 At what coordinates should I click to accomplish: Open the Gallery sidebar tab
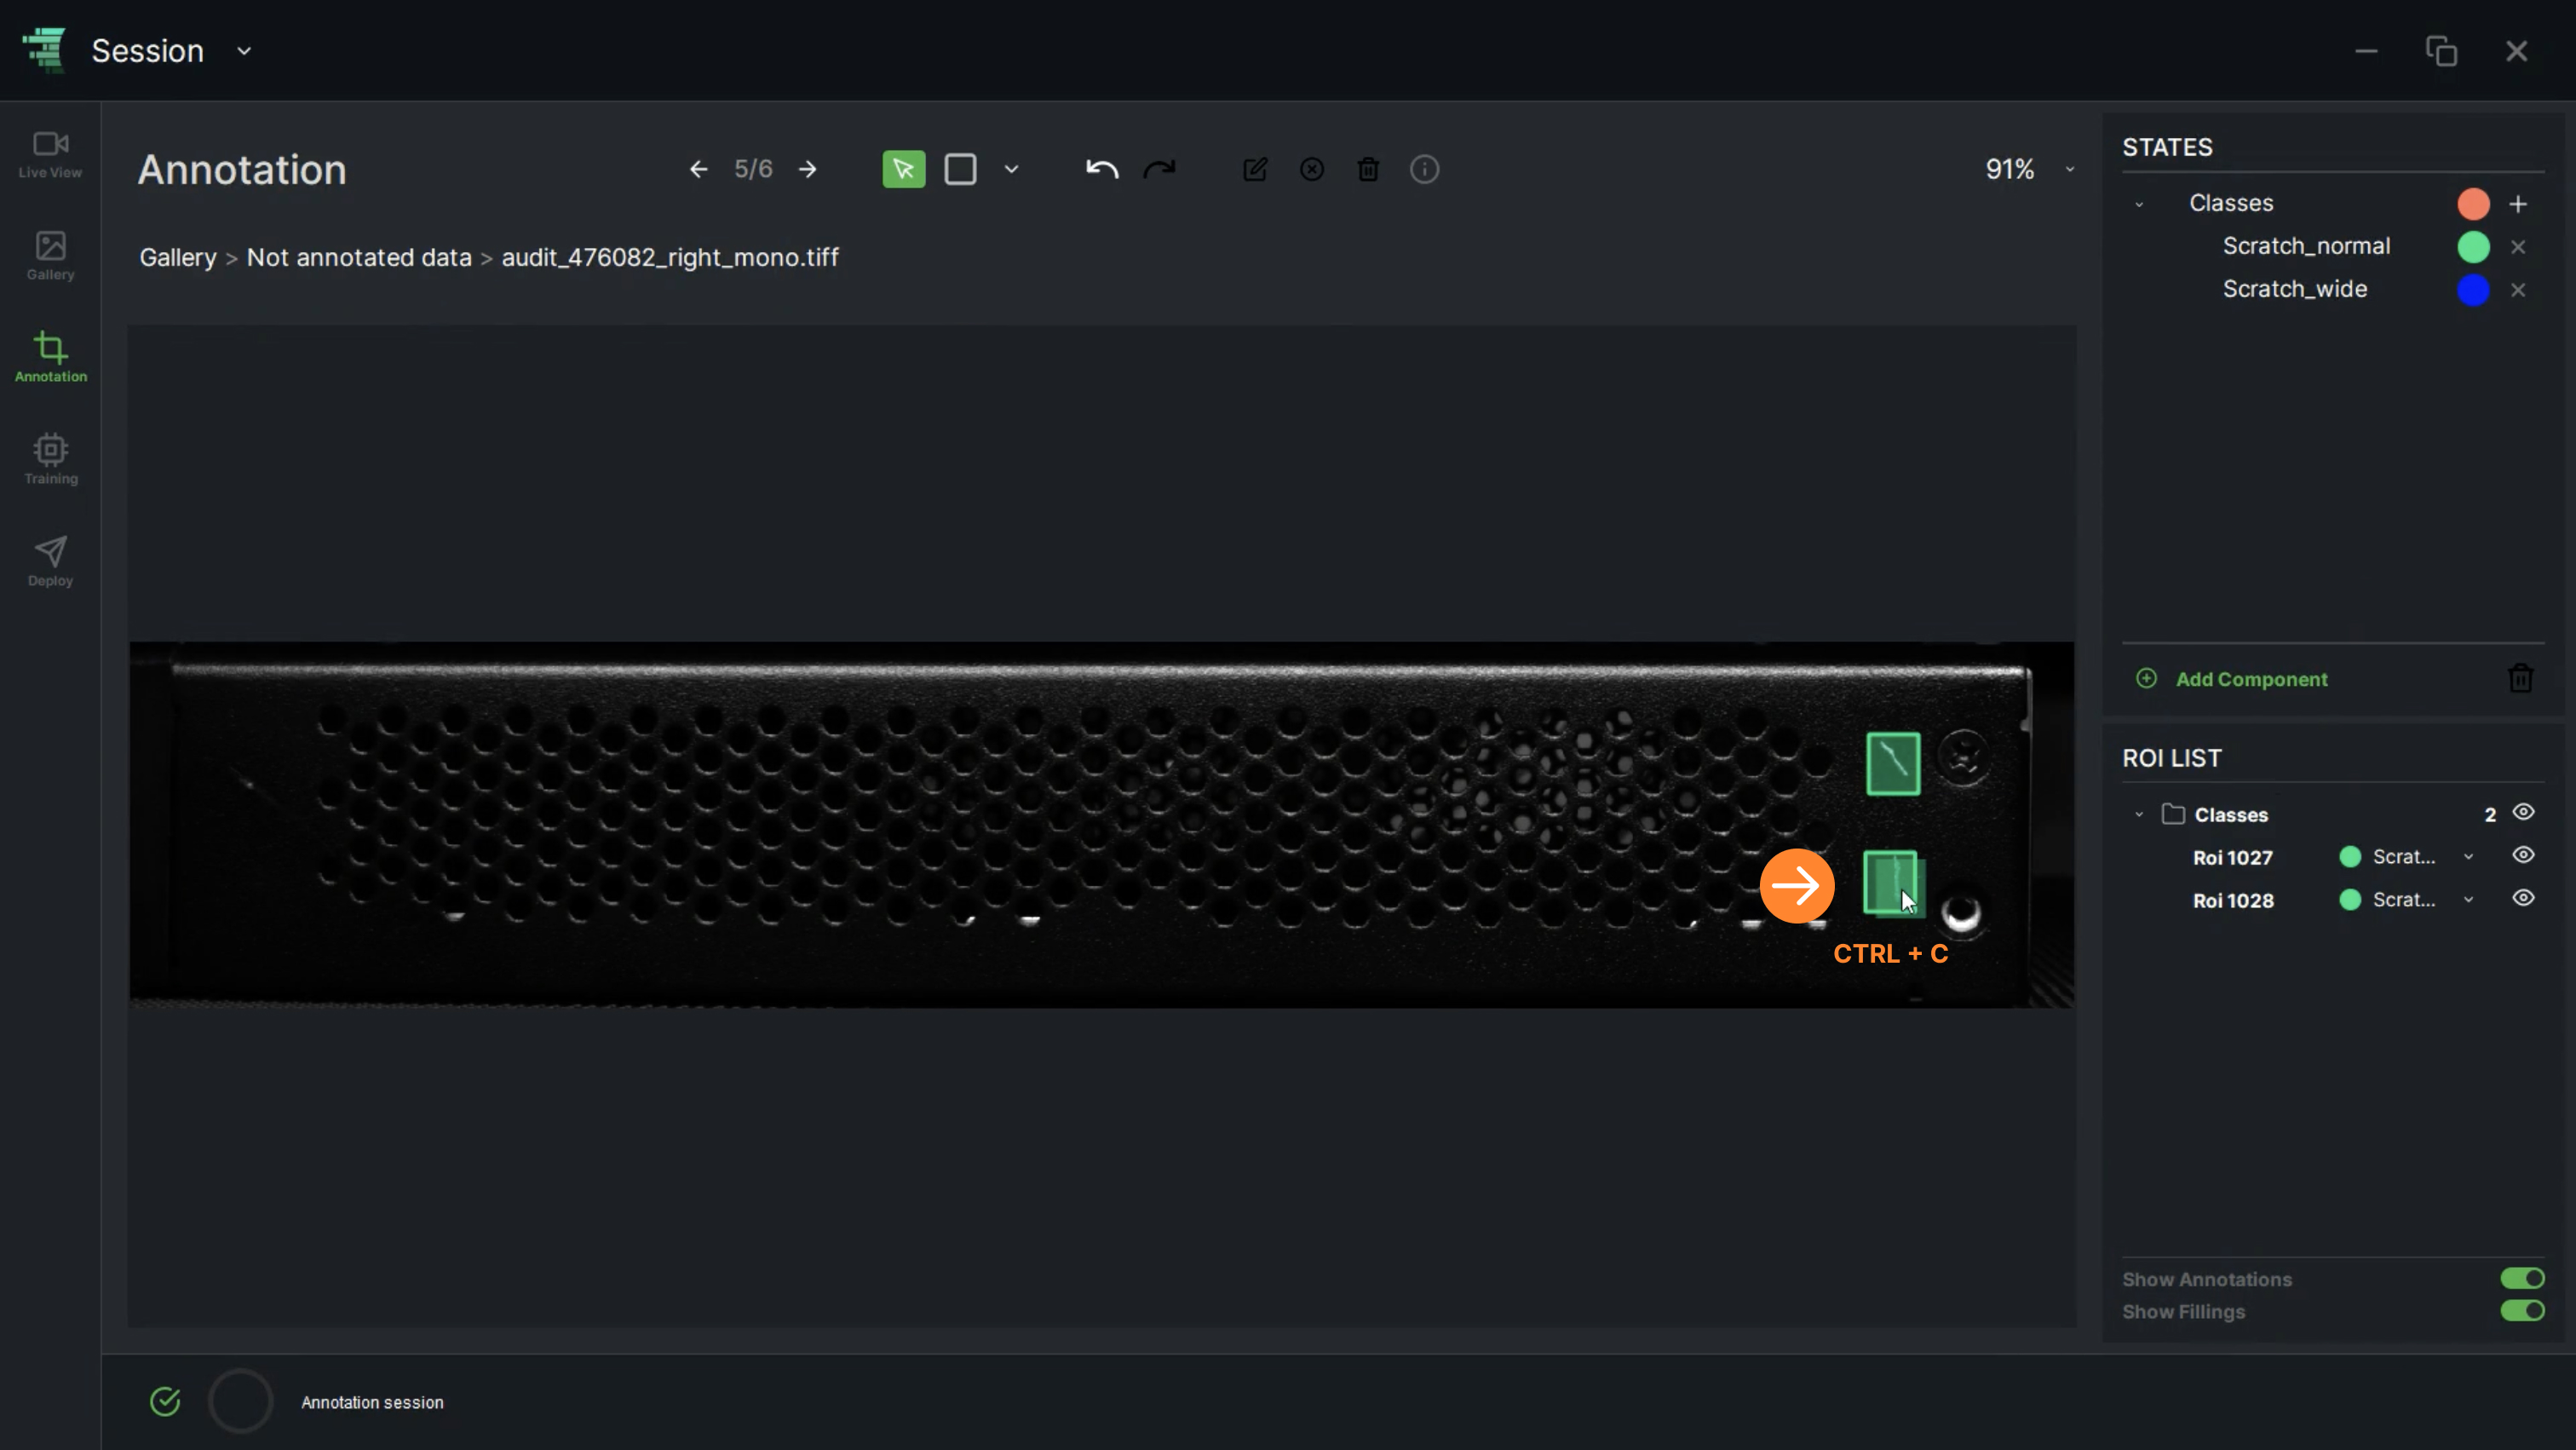coord(50,256)
